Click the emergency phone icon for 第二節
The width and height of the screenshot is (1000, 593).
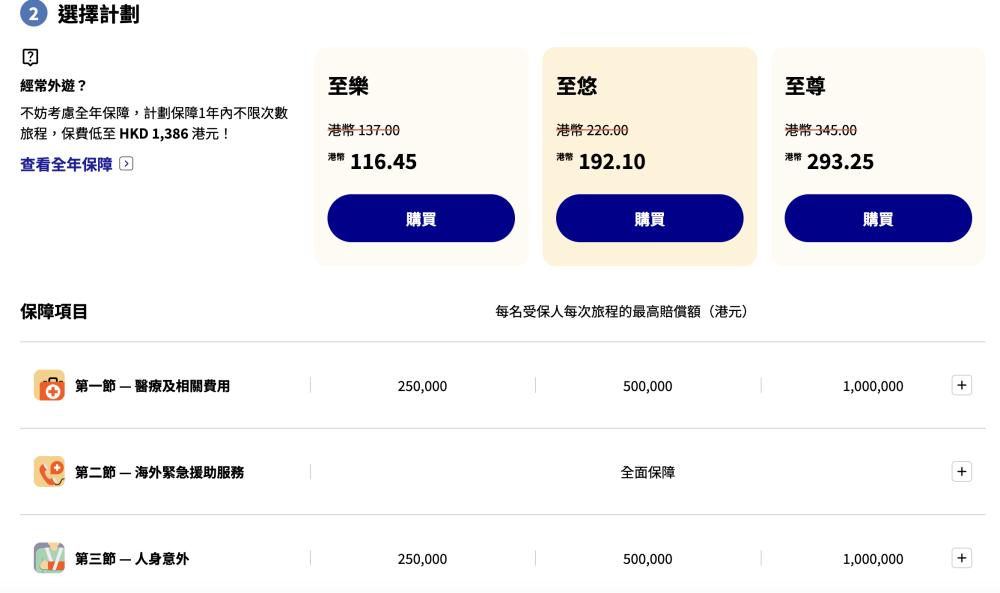point(49,472)
